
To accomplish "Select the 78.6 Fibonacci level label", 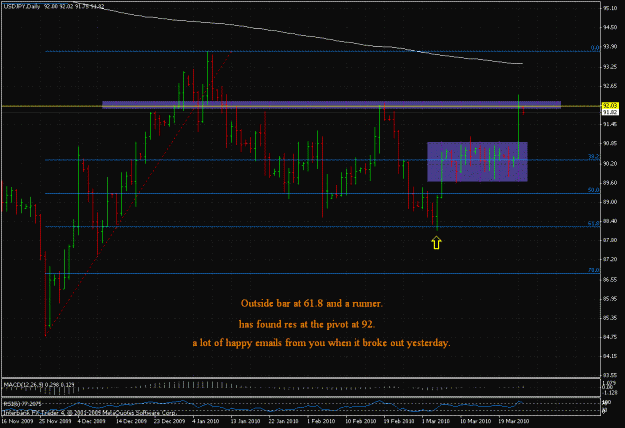I will [594, 270].
